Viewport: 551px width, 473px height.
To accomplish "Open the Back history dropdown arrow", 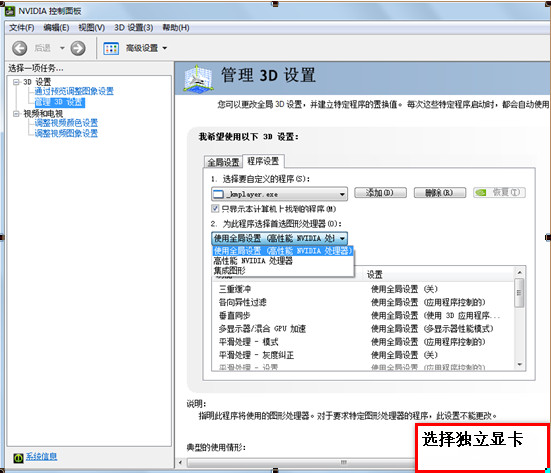I will [62, 48].
